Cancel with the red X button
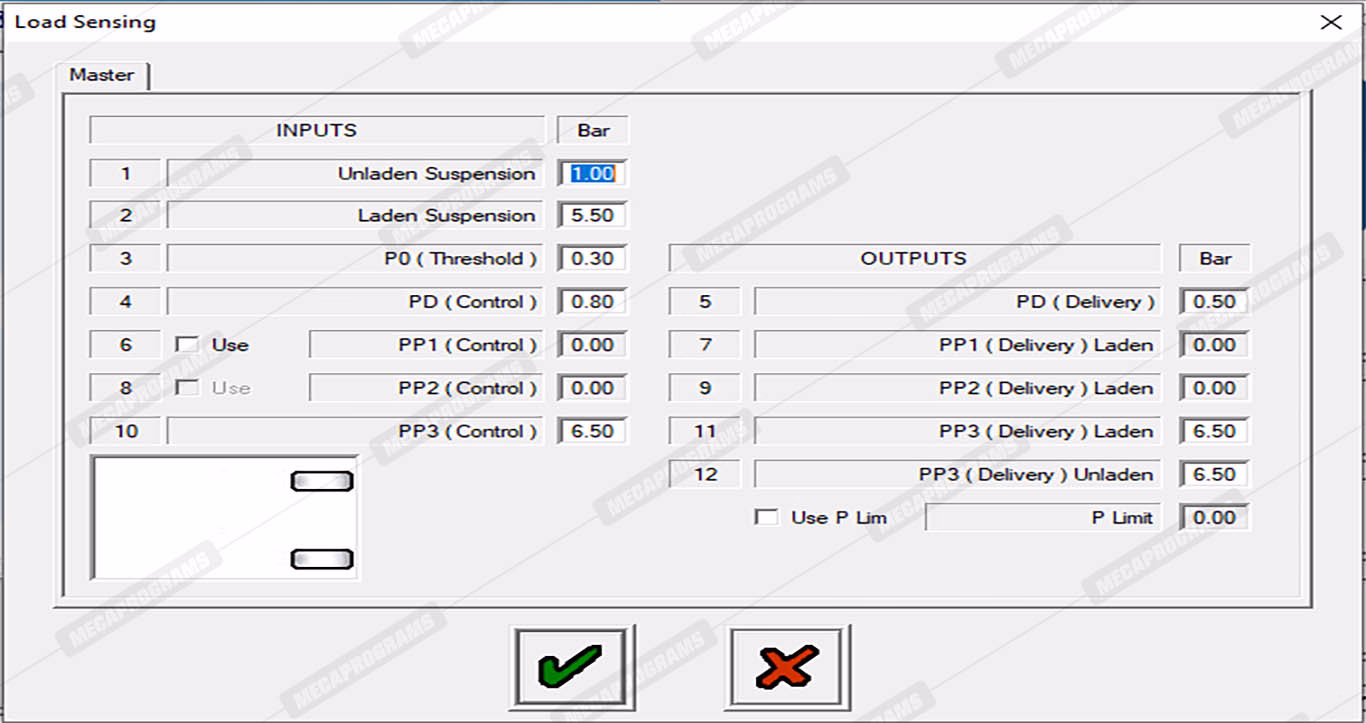This screenshot has width=1366, height=723. pos(788,667)
